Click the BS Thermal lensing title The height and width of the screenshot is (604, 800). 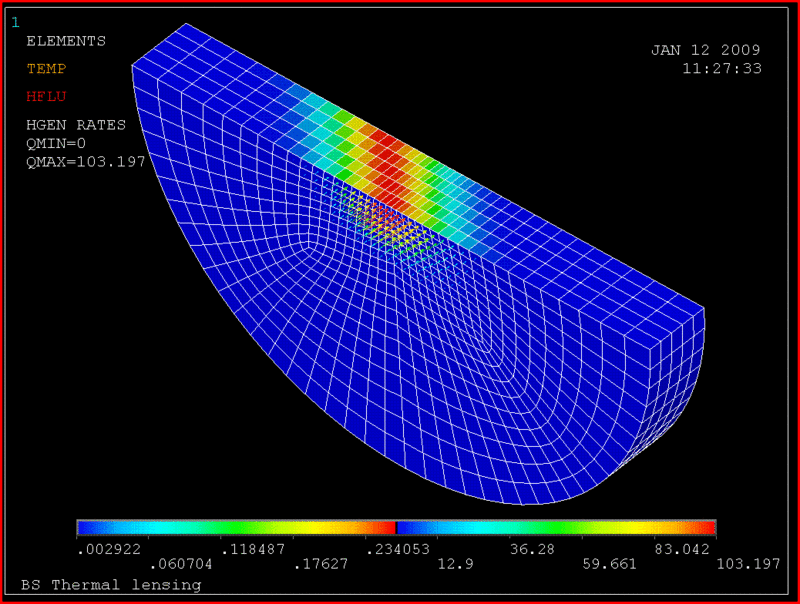coord(111,585)
